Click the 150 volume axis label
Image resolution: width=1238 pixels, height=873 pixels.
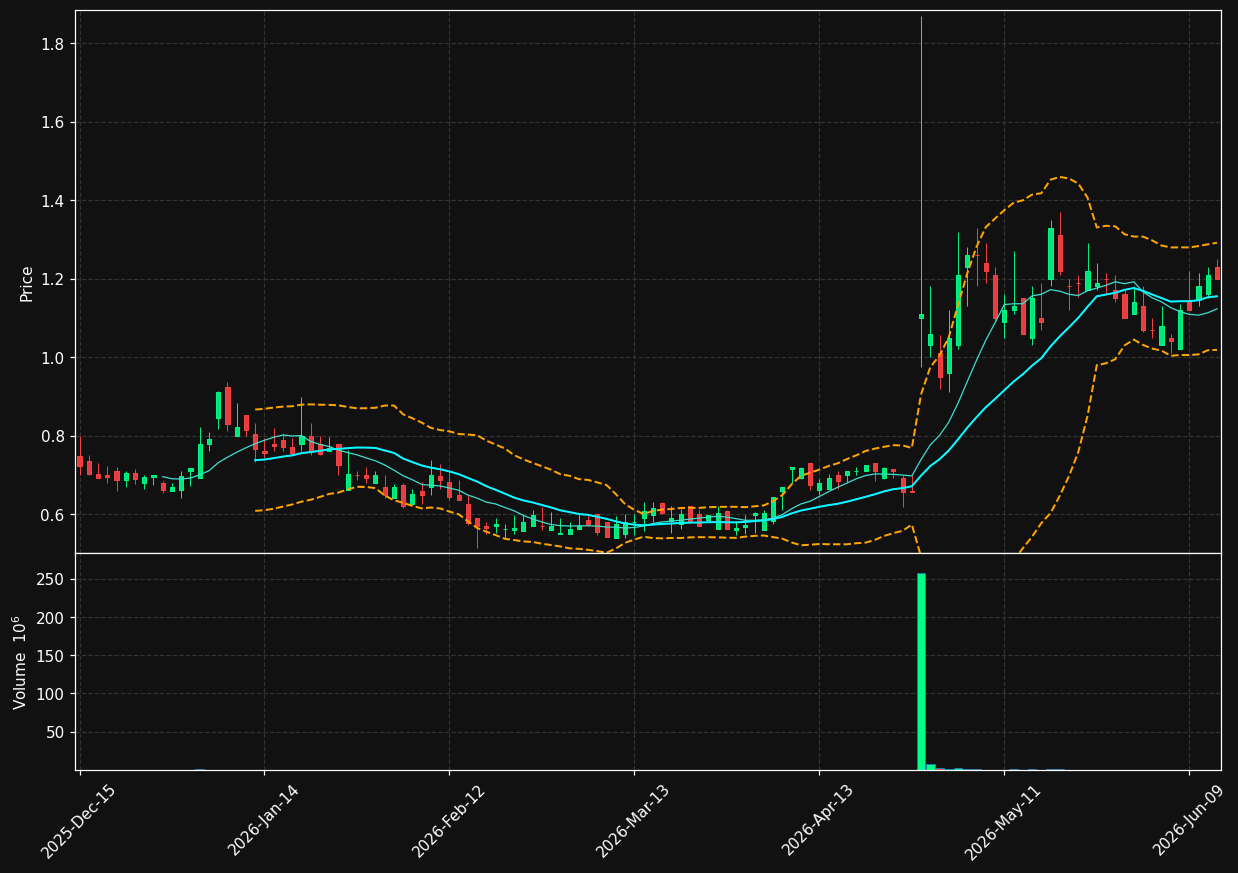coord(51,656)
